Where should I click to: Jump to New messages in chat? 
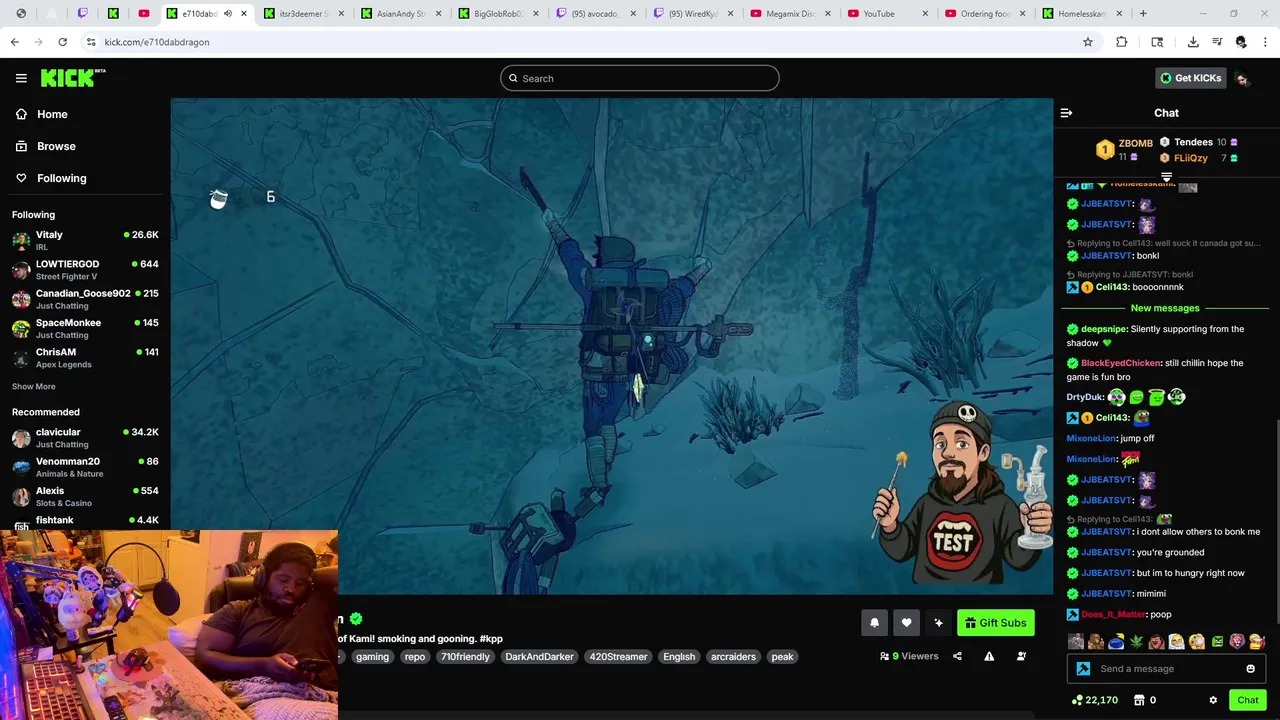[1165, 308]
